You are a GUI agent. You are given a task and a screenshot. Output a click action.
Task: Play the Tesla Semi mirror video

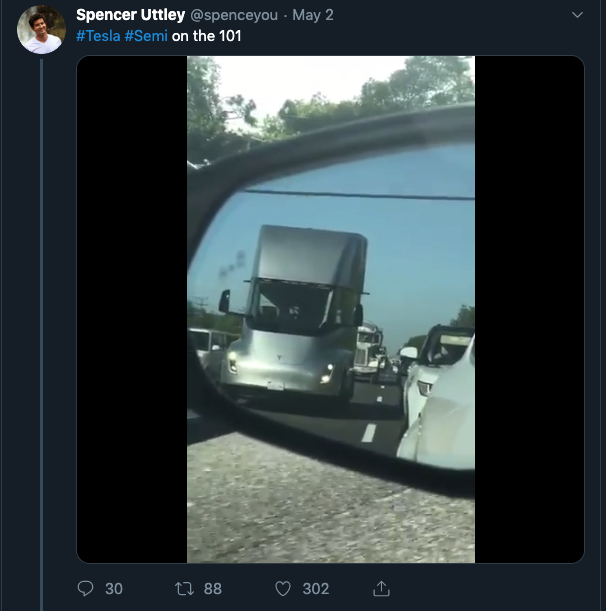330,309
